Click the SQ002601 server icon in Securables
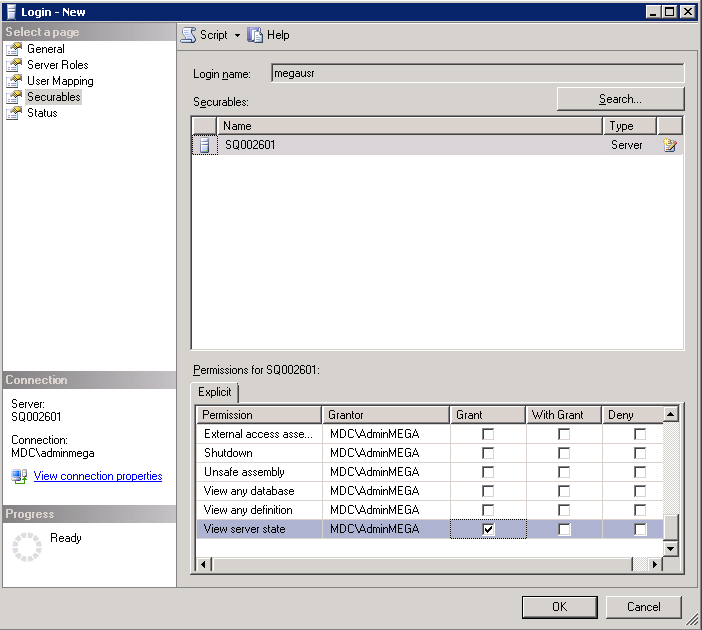This screenshot has height=630, width=702. click(x=204, y=145)
